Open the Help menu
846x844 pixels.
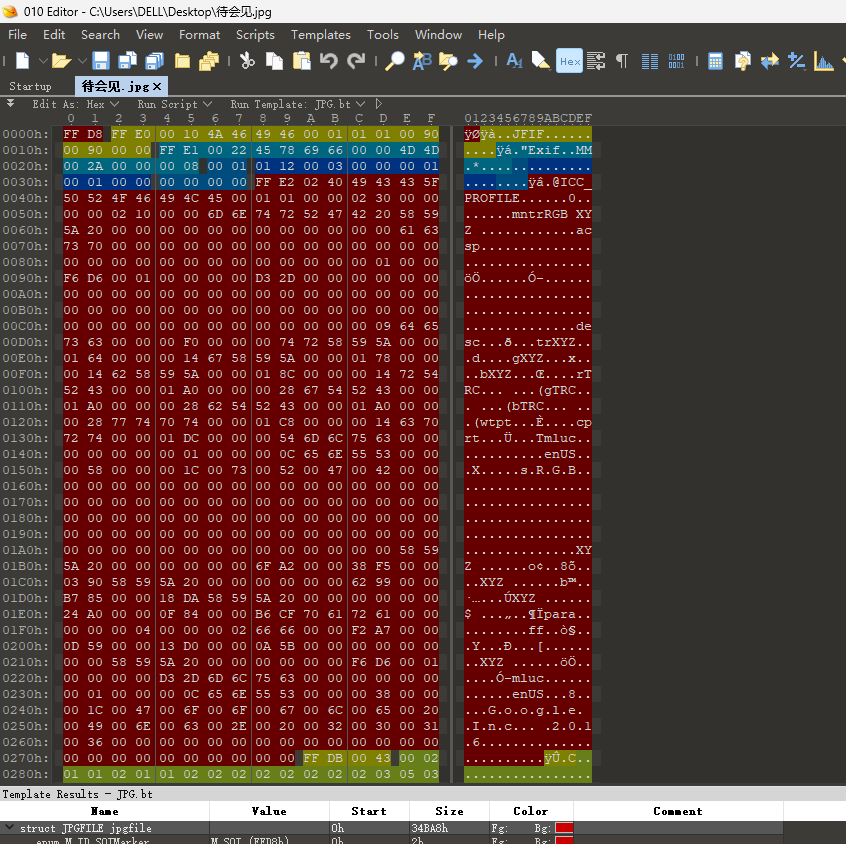[x=491, y=35]
